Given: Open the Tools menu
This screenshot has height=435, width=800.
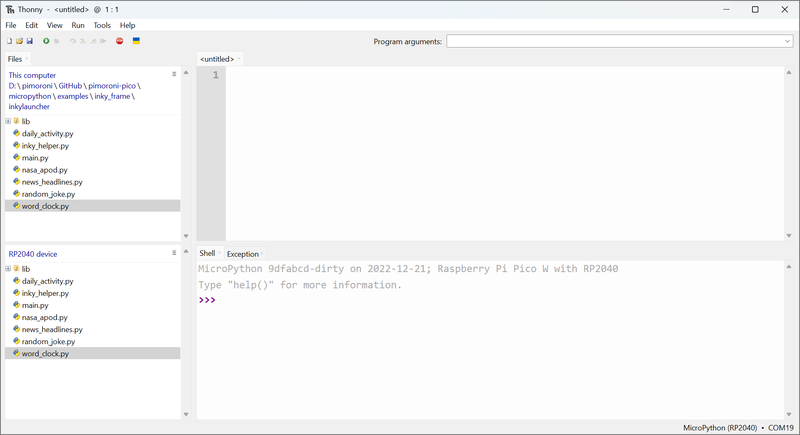Looking at the screenshot, I should point(102,25).
